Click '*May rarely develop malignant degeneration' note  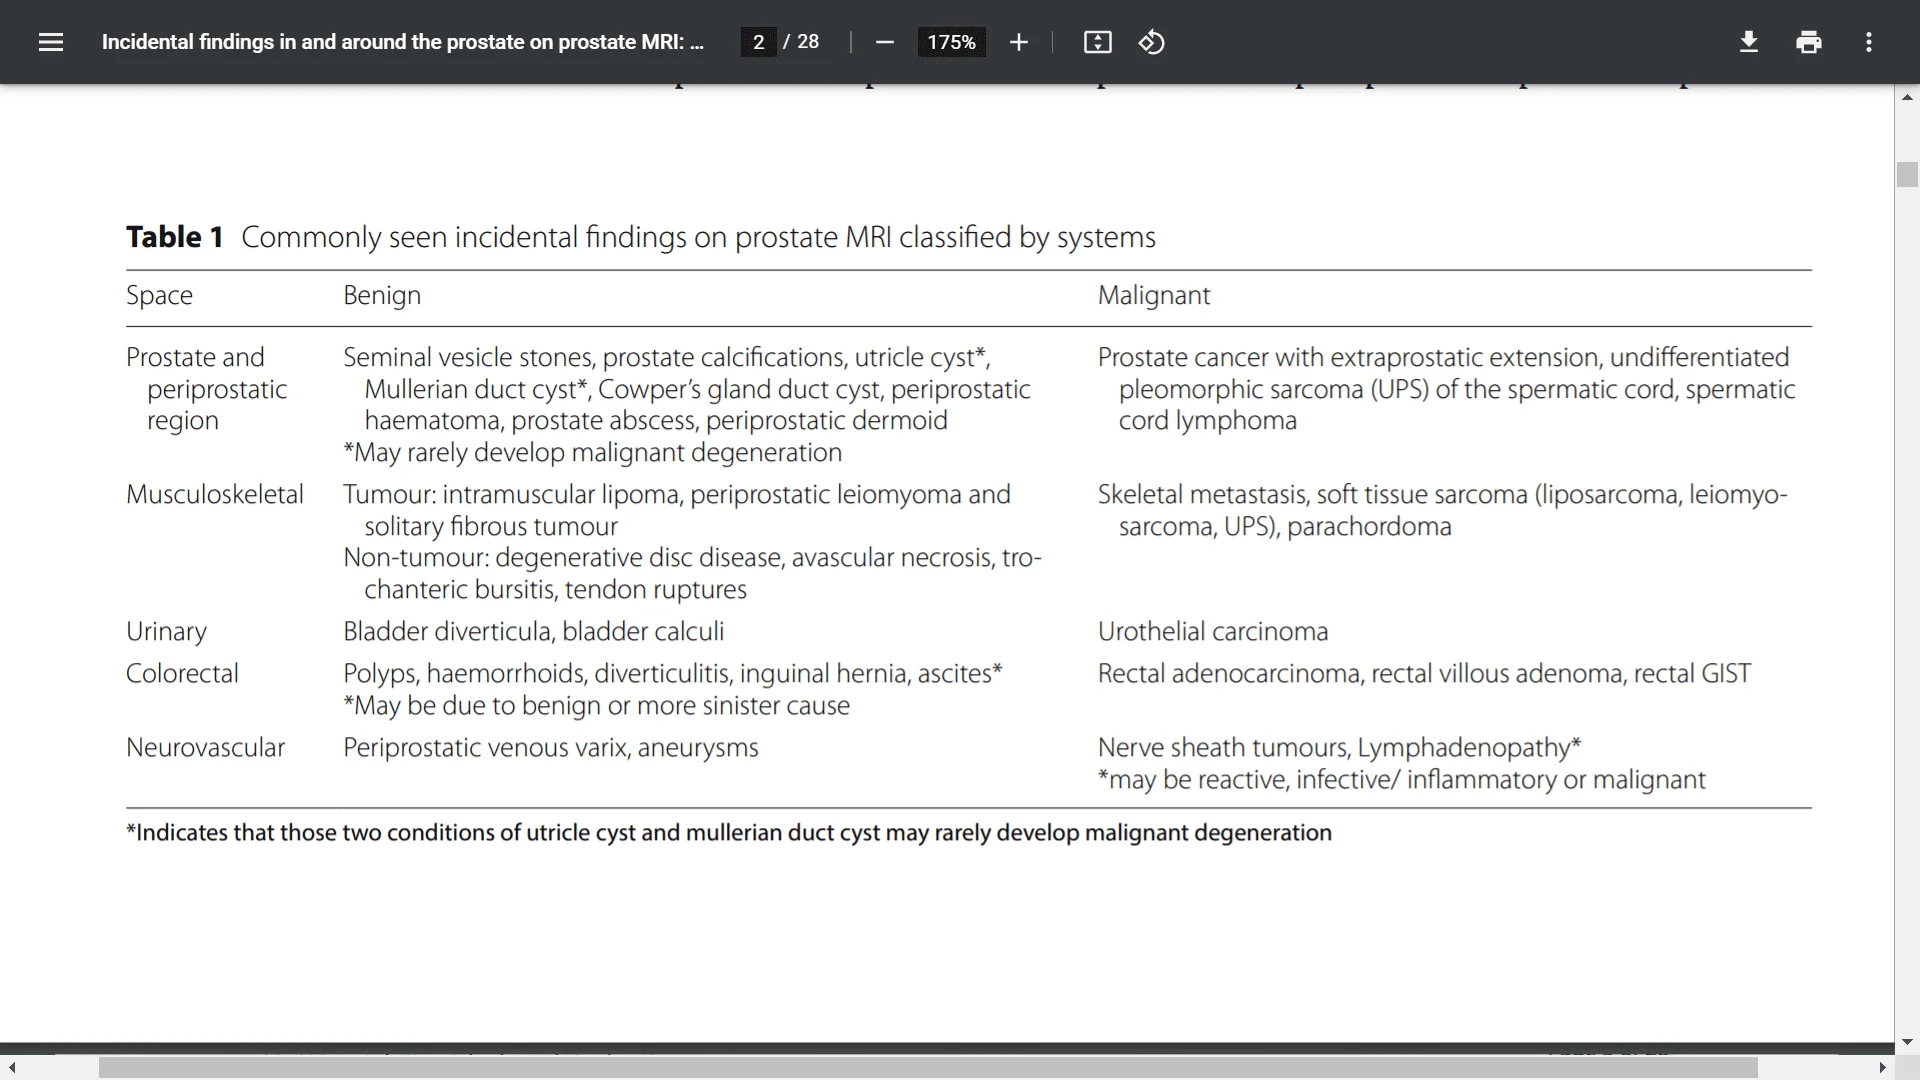tap(593, 452)
